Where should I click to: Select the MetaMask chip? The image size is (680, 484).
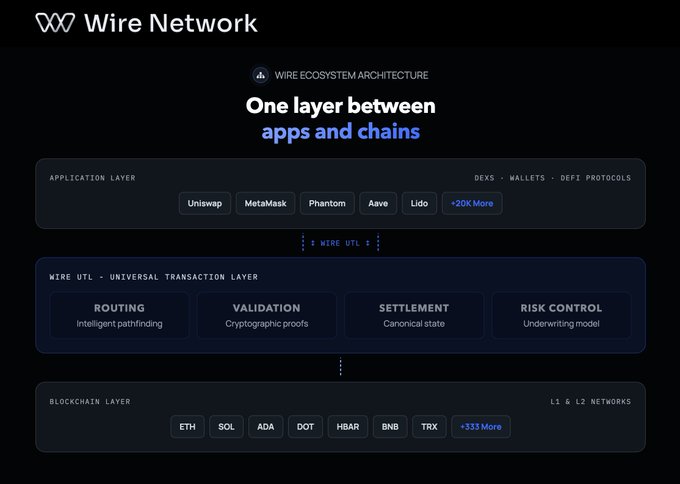click(265, 203)
